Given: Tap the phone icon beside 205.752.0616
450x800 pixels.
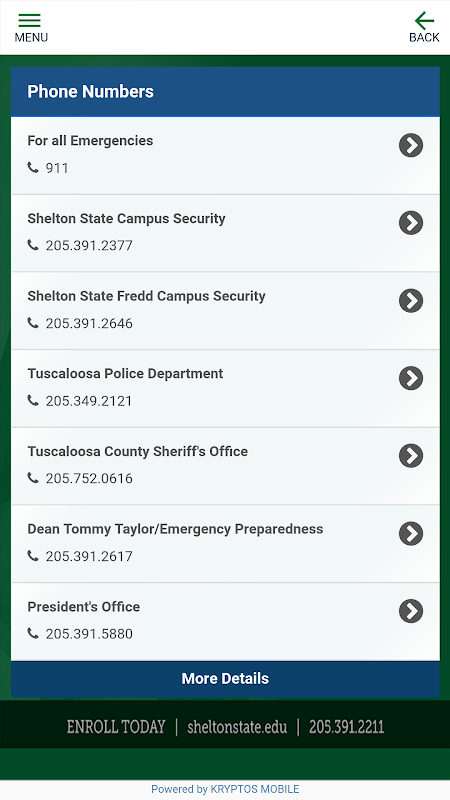Looking at the screenshot, I should pyautogui.click(x=33, y=478).
